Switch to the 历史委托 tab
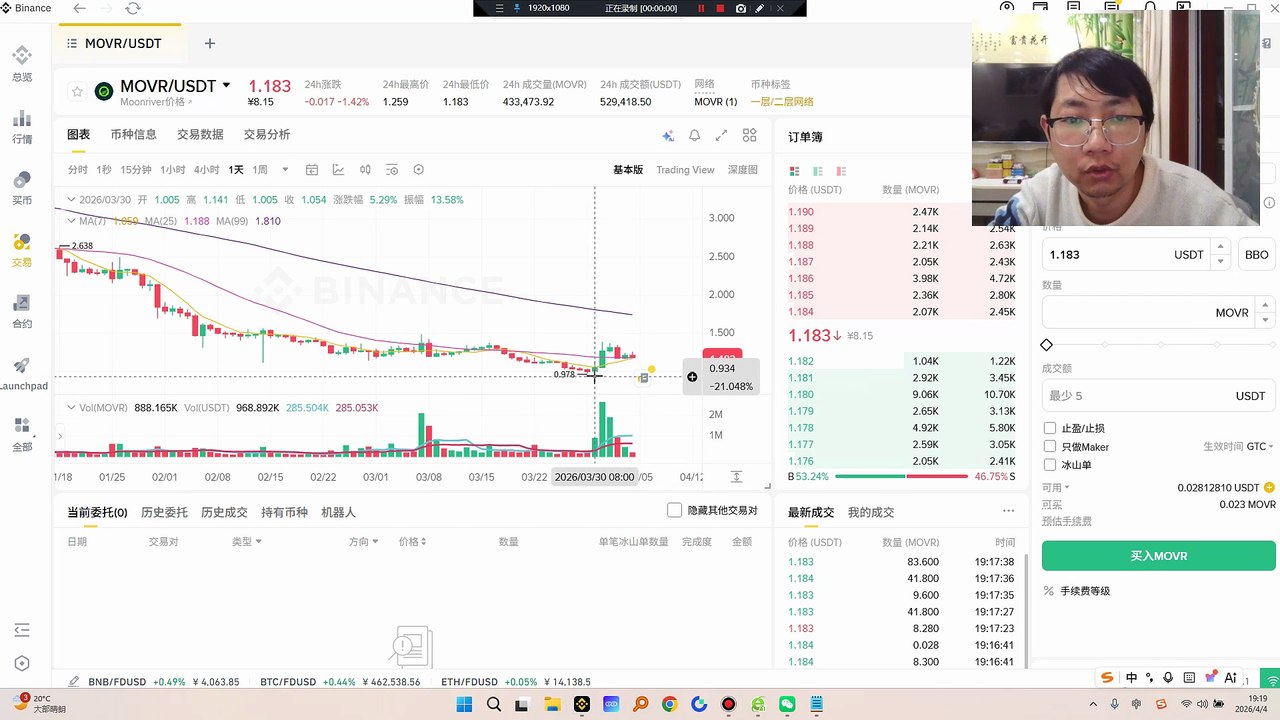 [x=164, y=512]
